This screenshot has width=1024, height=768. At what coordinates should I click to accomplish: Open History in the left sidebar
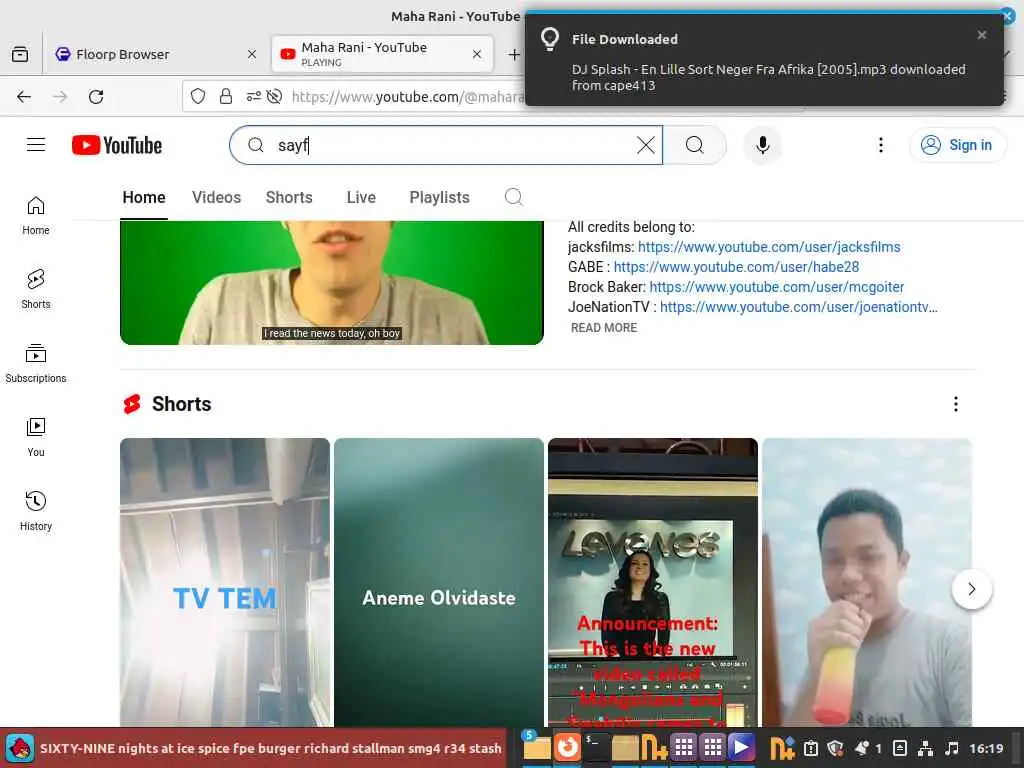point(36,511)
